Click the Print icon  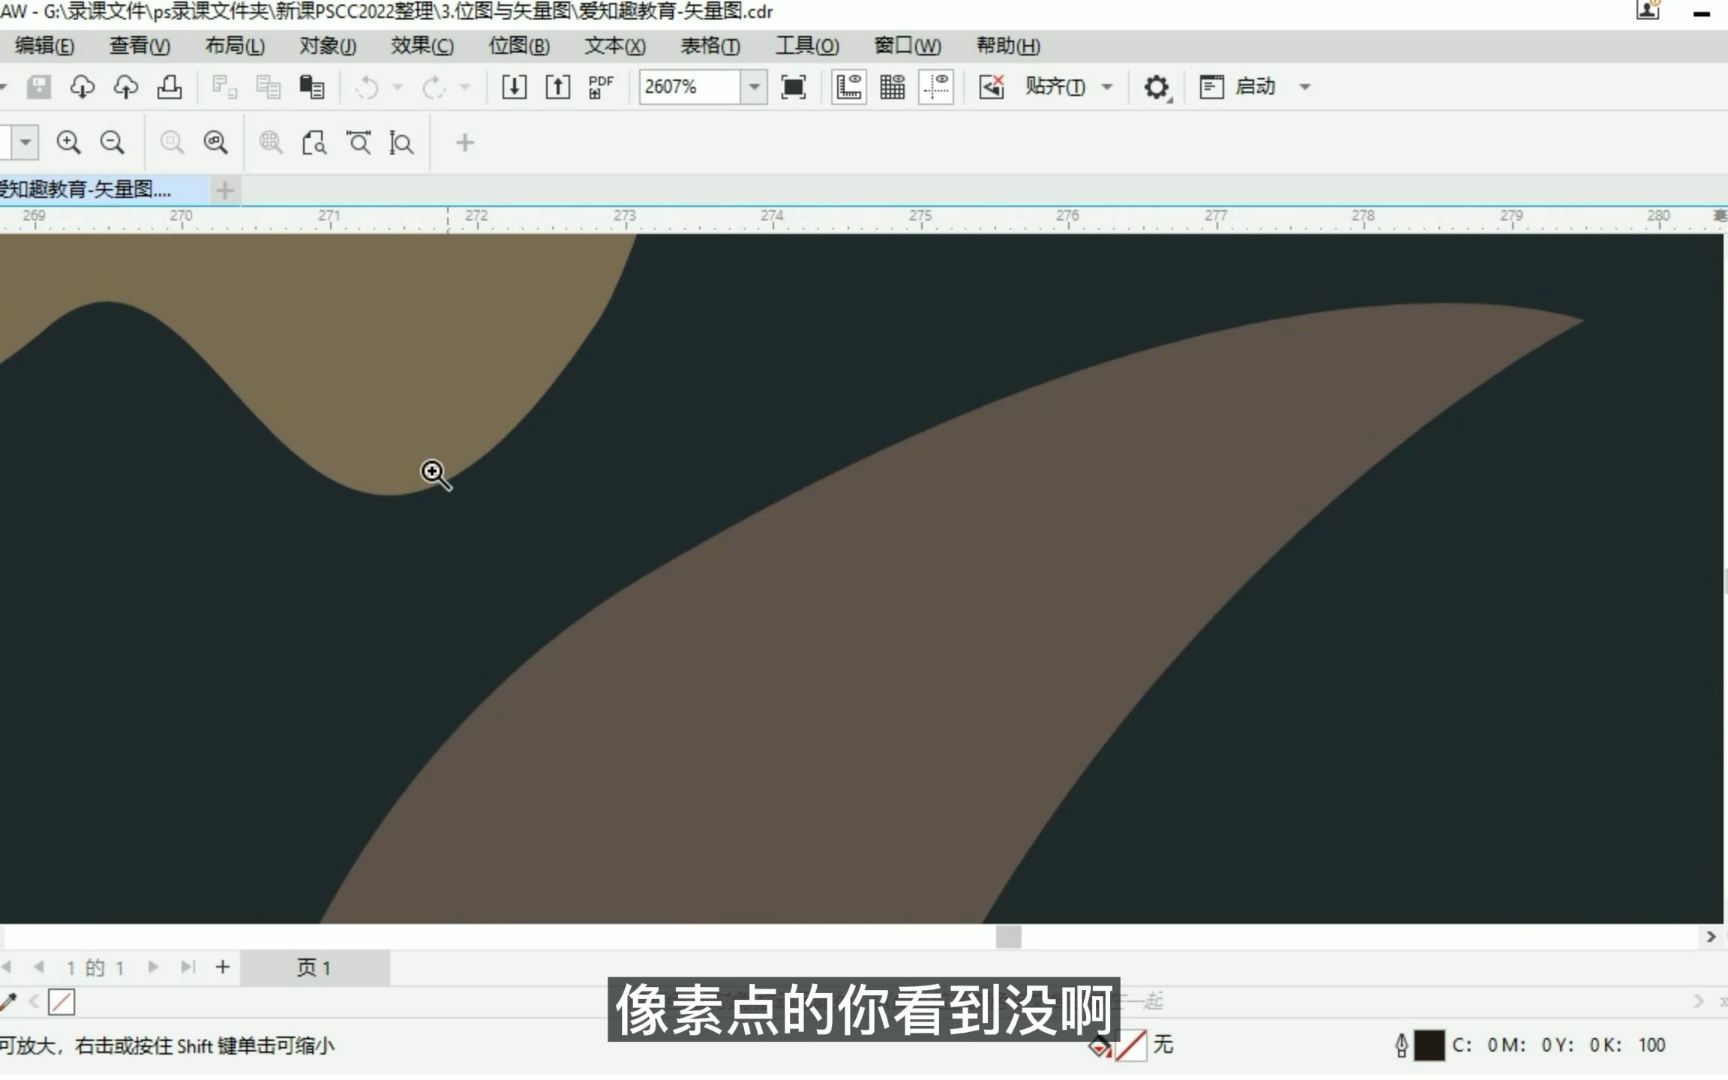click(x=170, y=87)
